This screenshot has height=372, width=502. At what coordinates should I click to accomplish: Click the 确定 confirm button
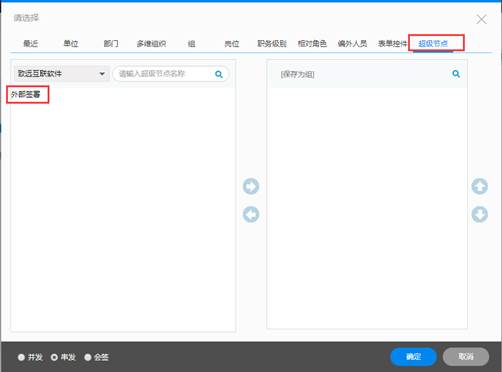click(413, 357)
